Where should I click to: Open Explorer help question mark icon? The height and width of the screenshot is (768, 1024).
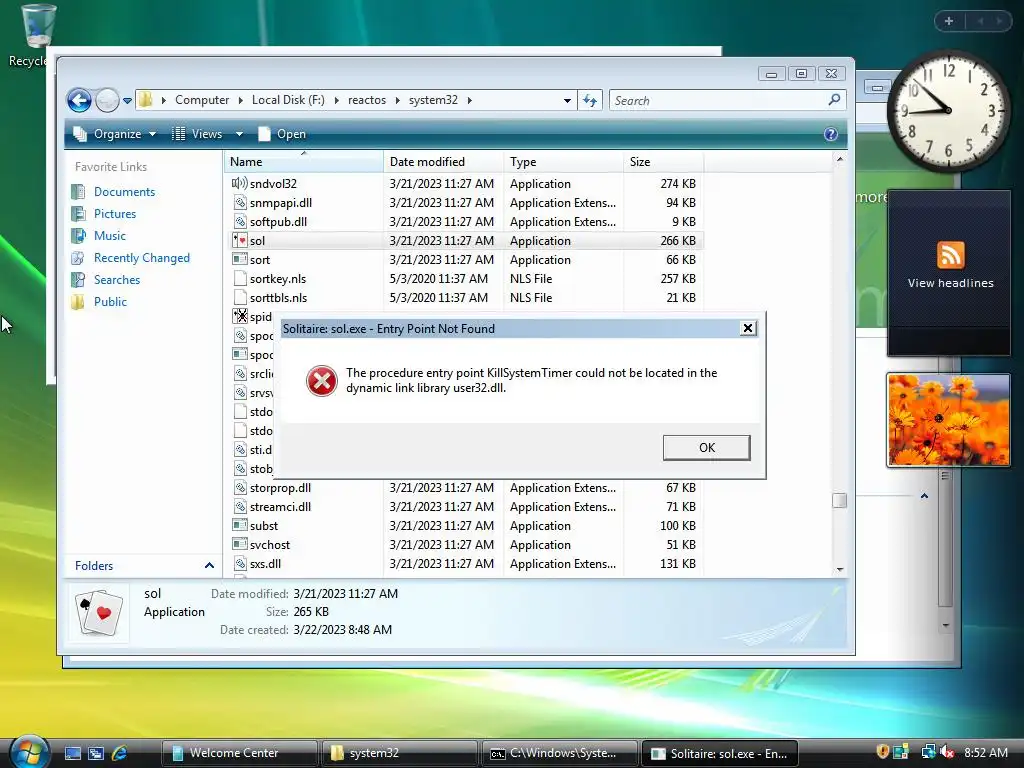(x=831, y=134)
